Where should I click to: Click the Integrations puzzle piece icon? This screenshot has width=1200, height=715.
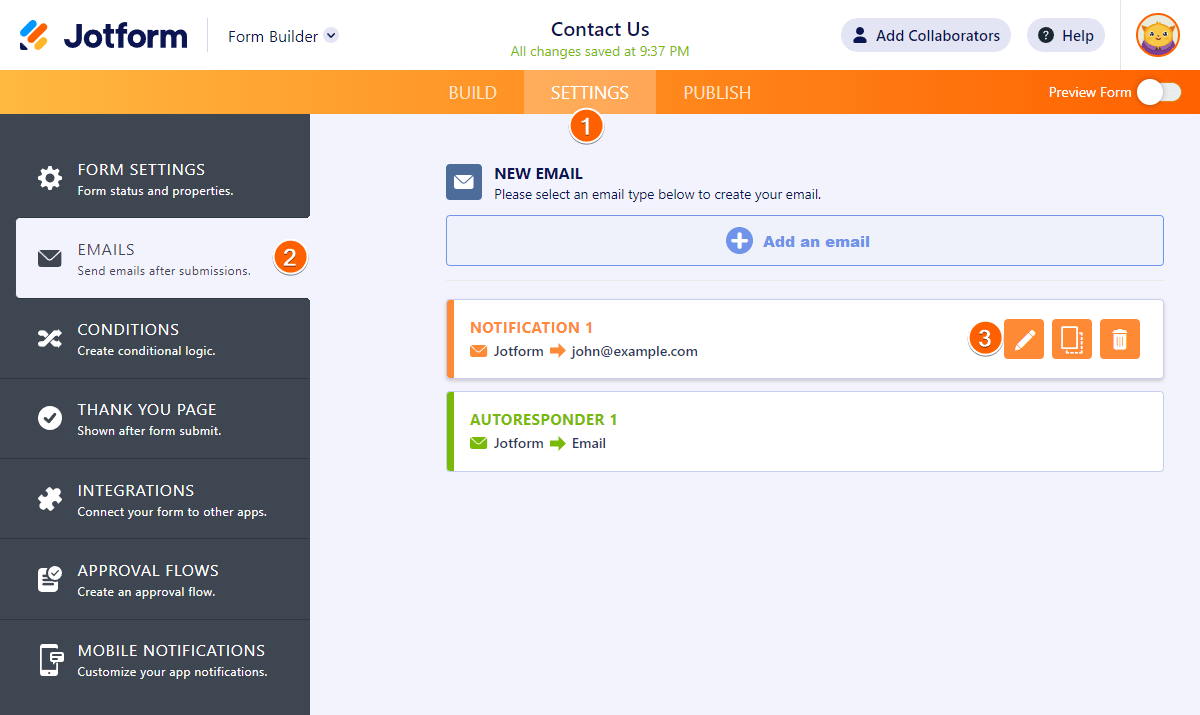[x=50, y=499]
